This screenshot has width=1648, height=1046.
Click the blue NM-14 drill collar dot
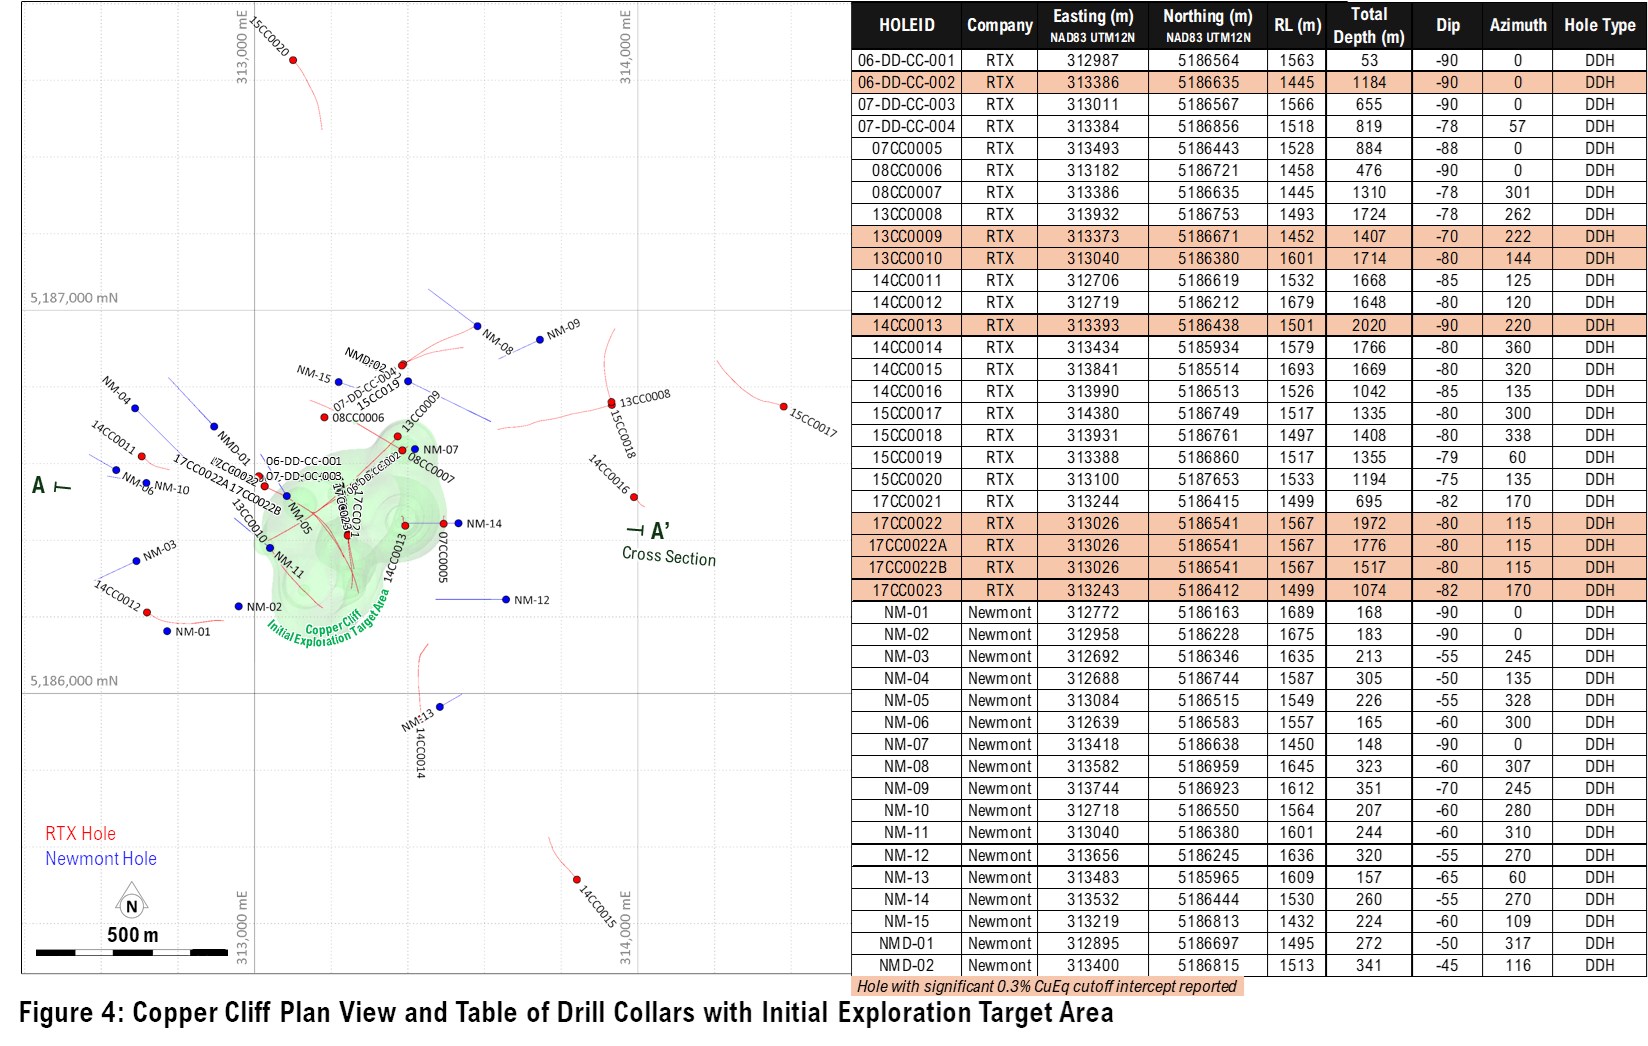[458, 523]
